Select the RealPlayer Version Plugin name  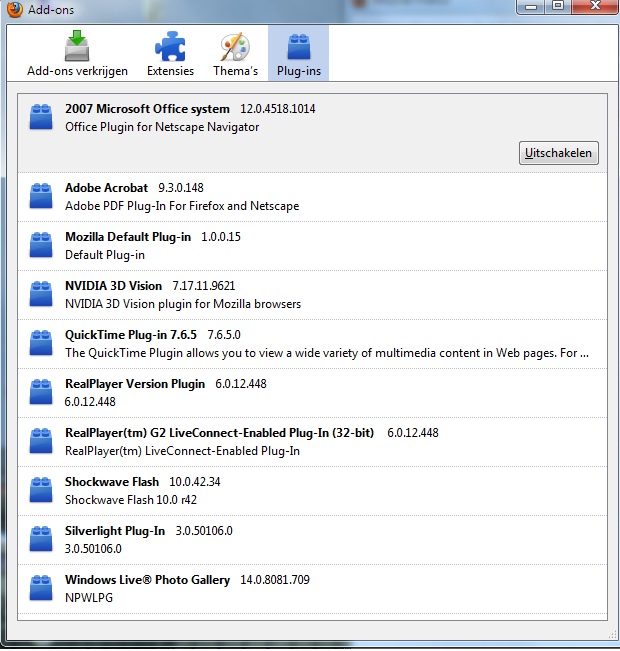pos(135,384)
